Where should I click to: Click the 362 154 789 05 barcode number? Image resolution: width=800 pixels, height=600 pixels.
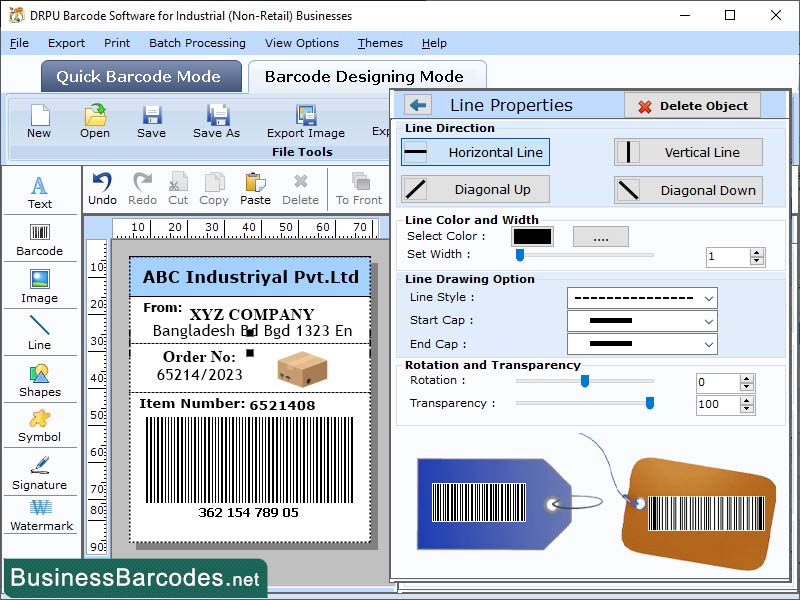(x=248, y=512)
